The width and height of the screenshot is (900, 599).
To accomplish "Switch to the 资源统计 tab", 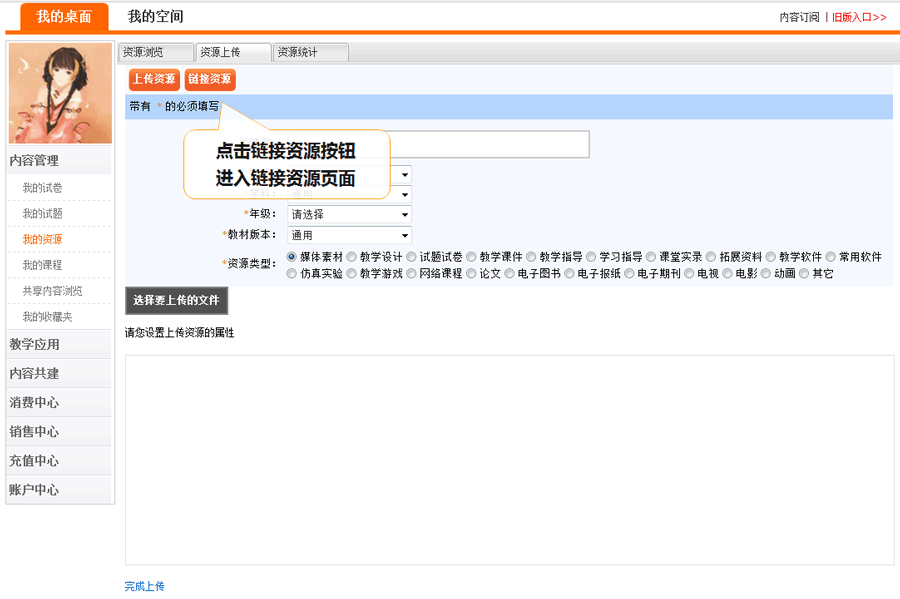I will [311, 53].
